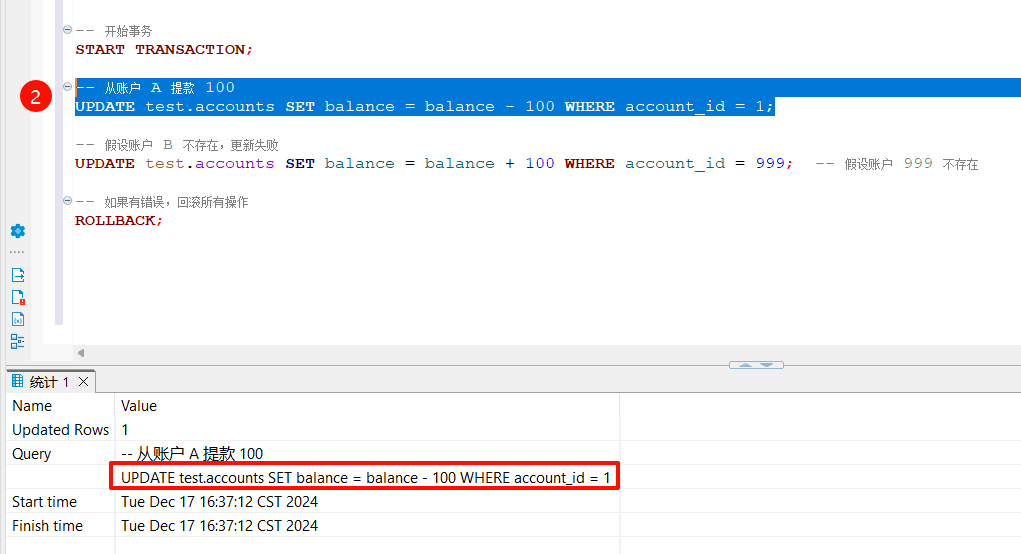Open the SQL editor settings gear
Screen dimensions: 1021x554
click(17, 231)
